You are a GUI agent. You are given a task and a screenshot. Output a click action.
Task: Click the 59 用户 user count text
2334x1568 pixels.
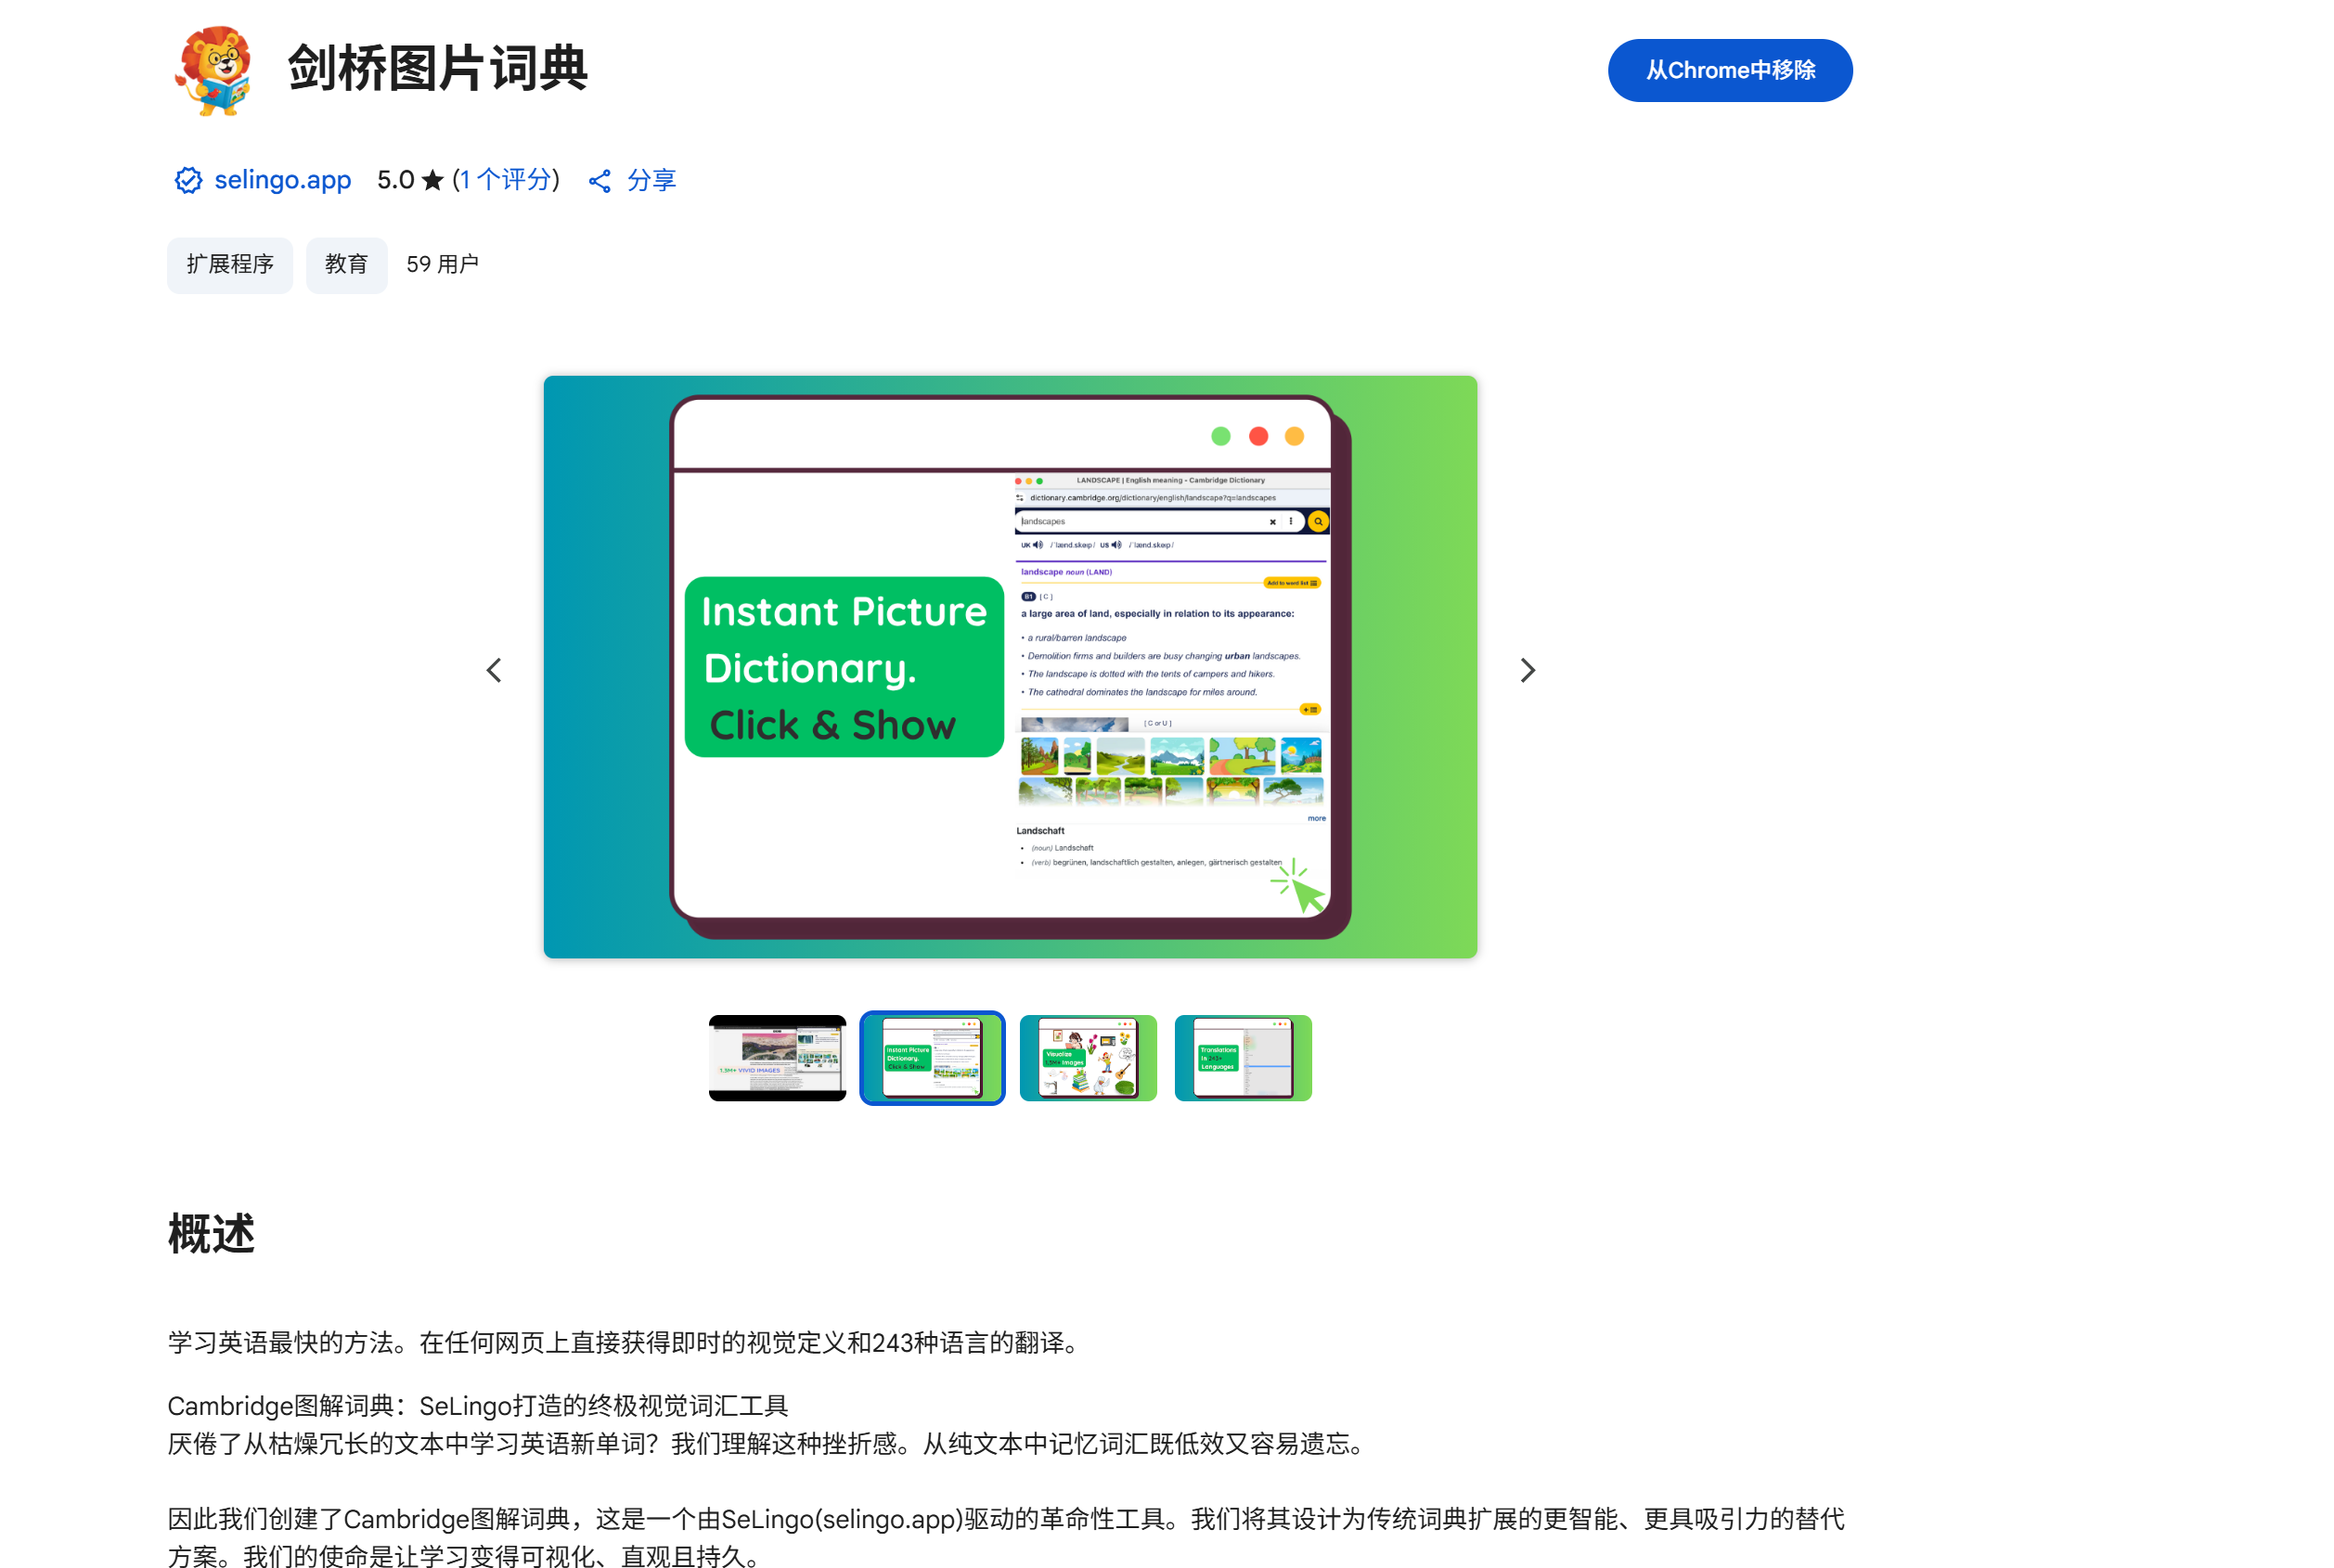pyautogui.click(x=443, y=265)
